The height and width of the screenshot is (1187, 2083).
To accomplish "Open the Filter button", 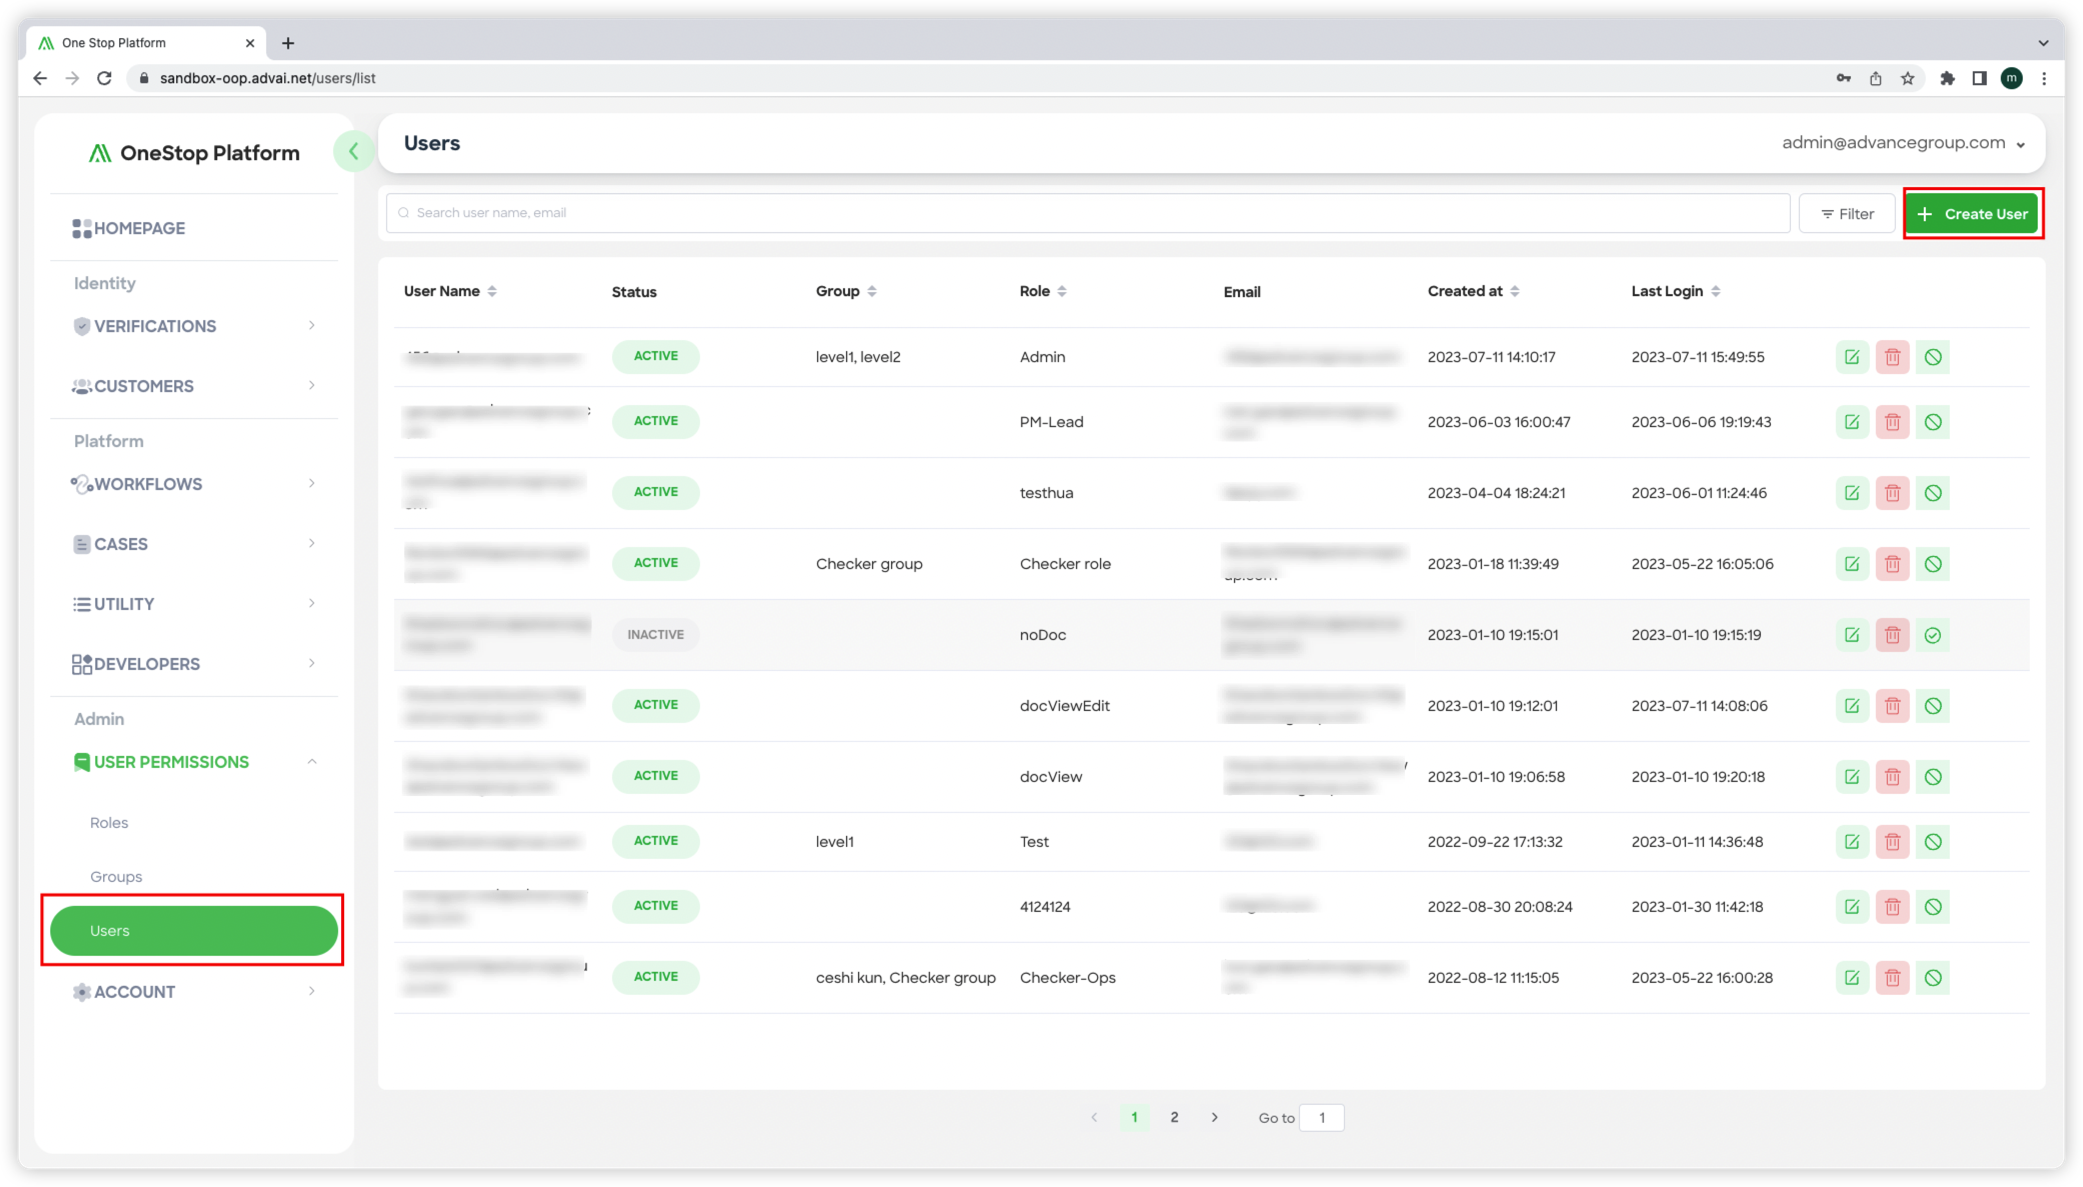I will pos(1846,214).
